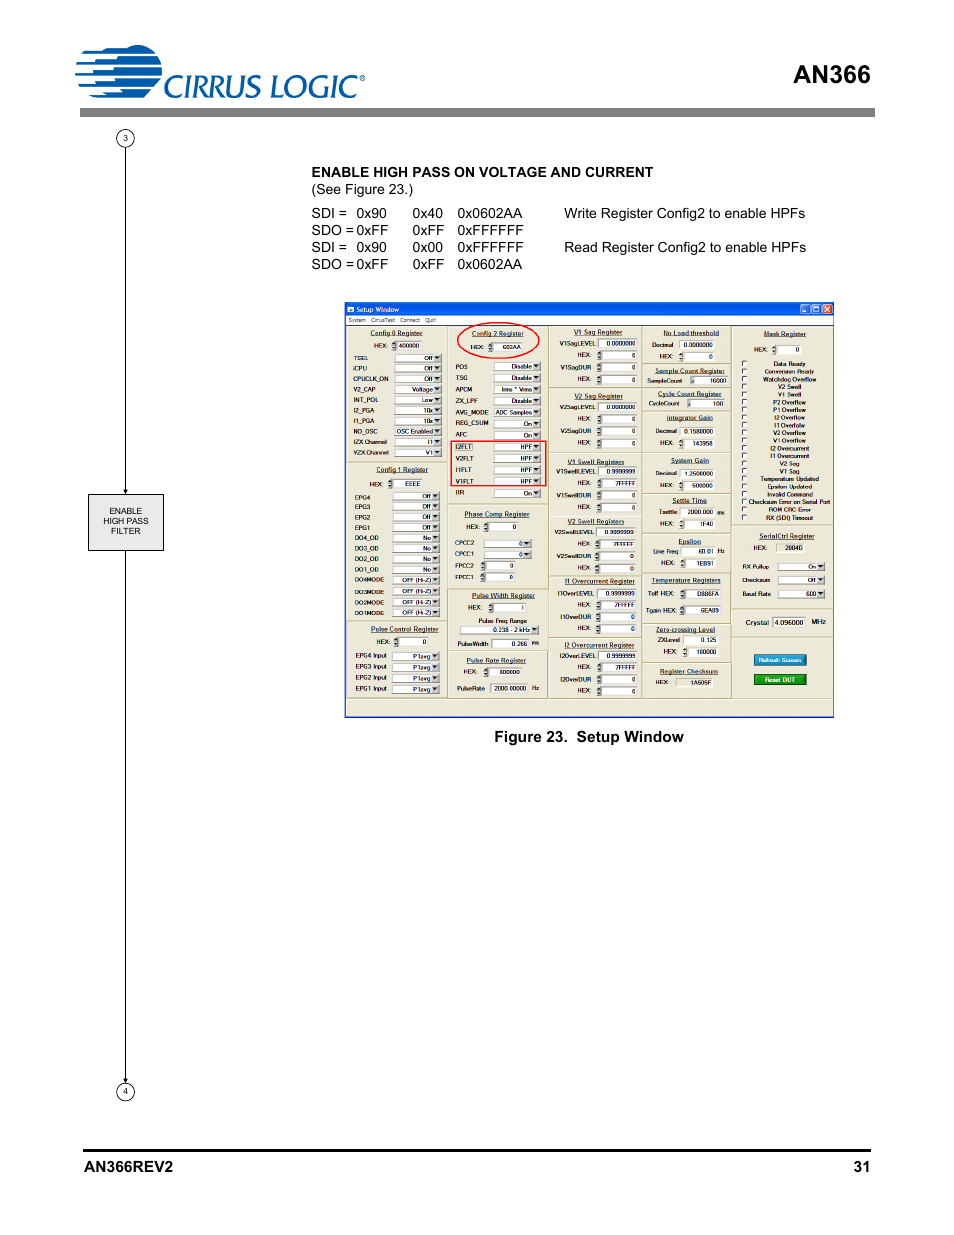Image resolution: width=954 pixels, height=1235 pixels.
Task: Click the Setup Window title bar icon
Action: coord(351,309)
